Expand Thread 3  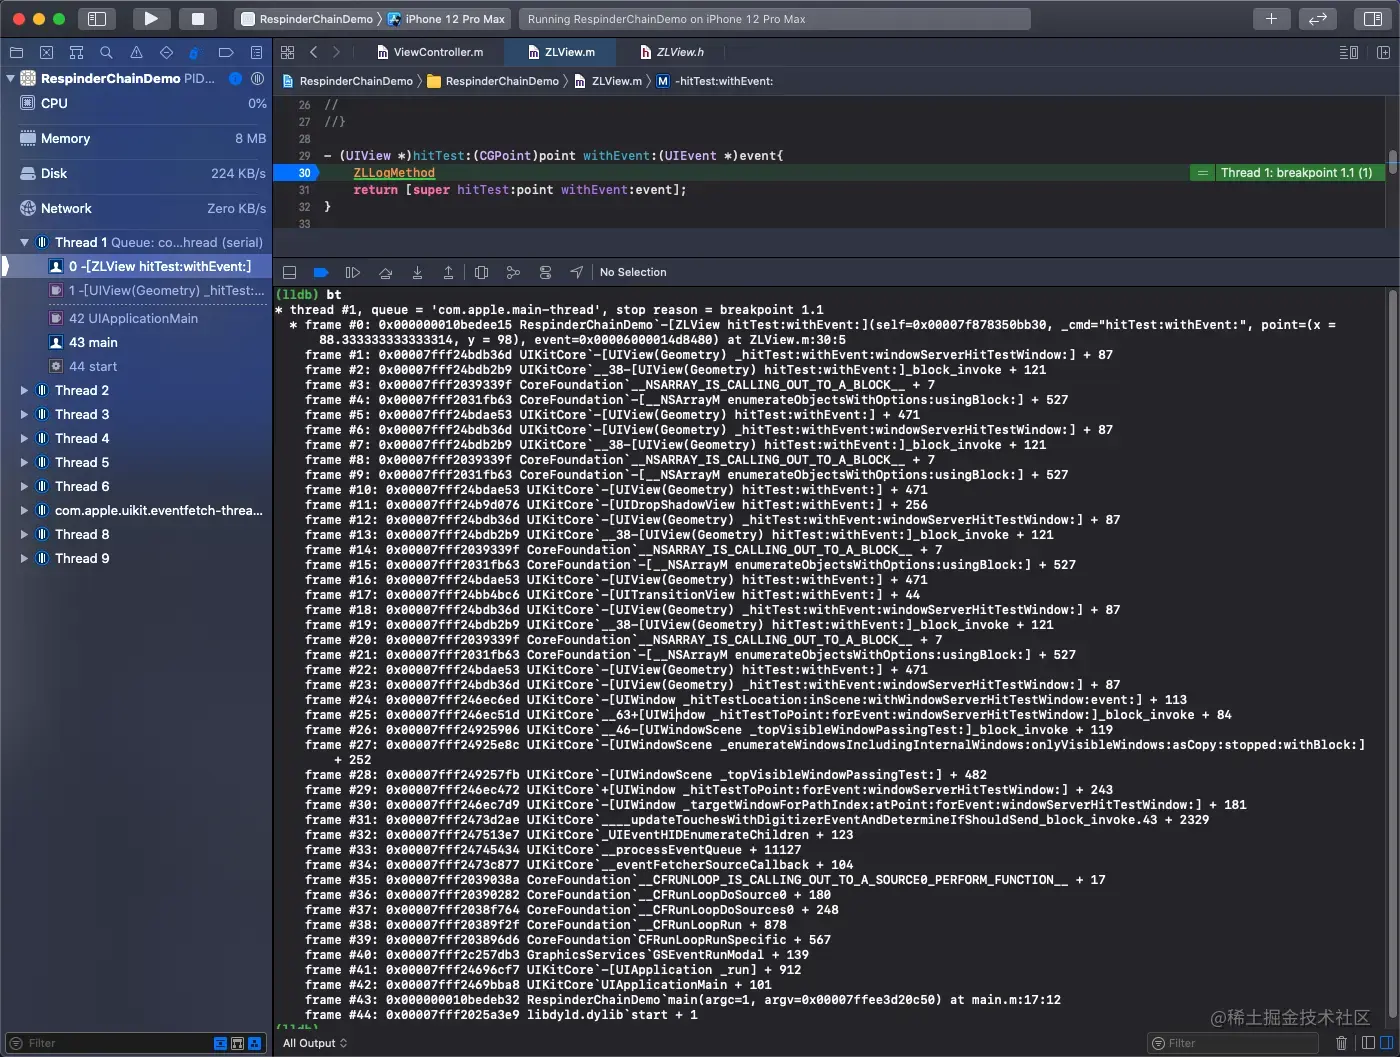tap(24, 414)
